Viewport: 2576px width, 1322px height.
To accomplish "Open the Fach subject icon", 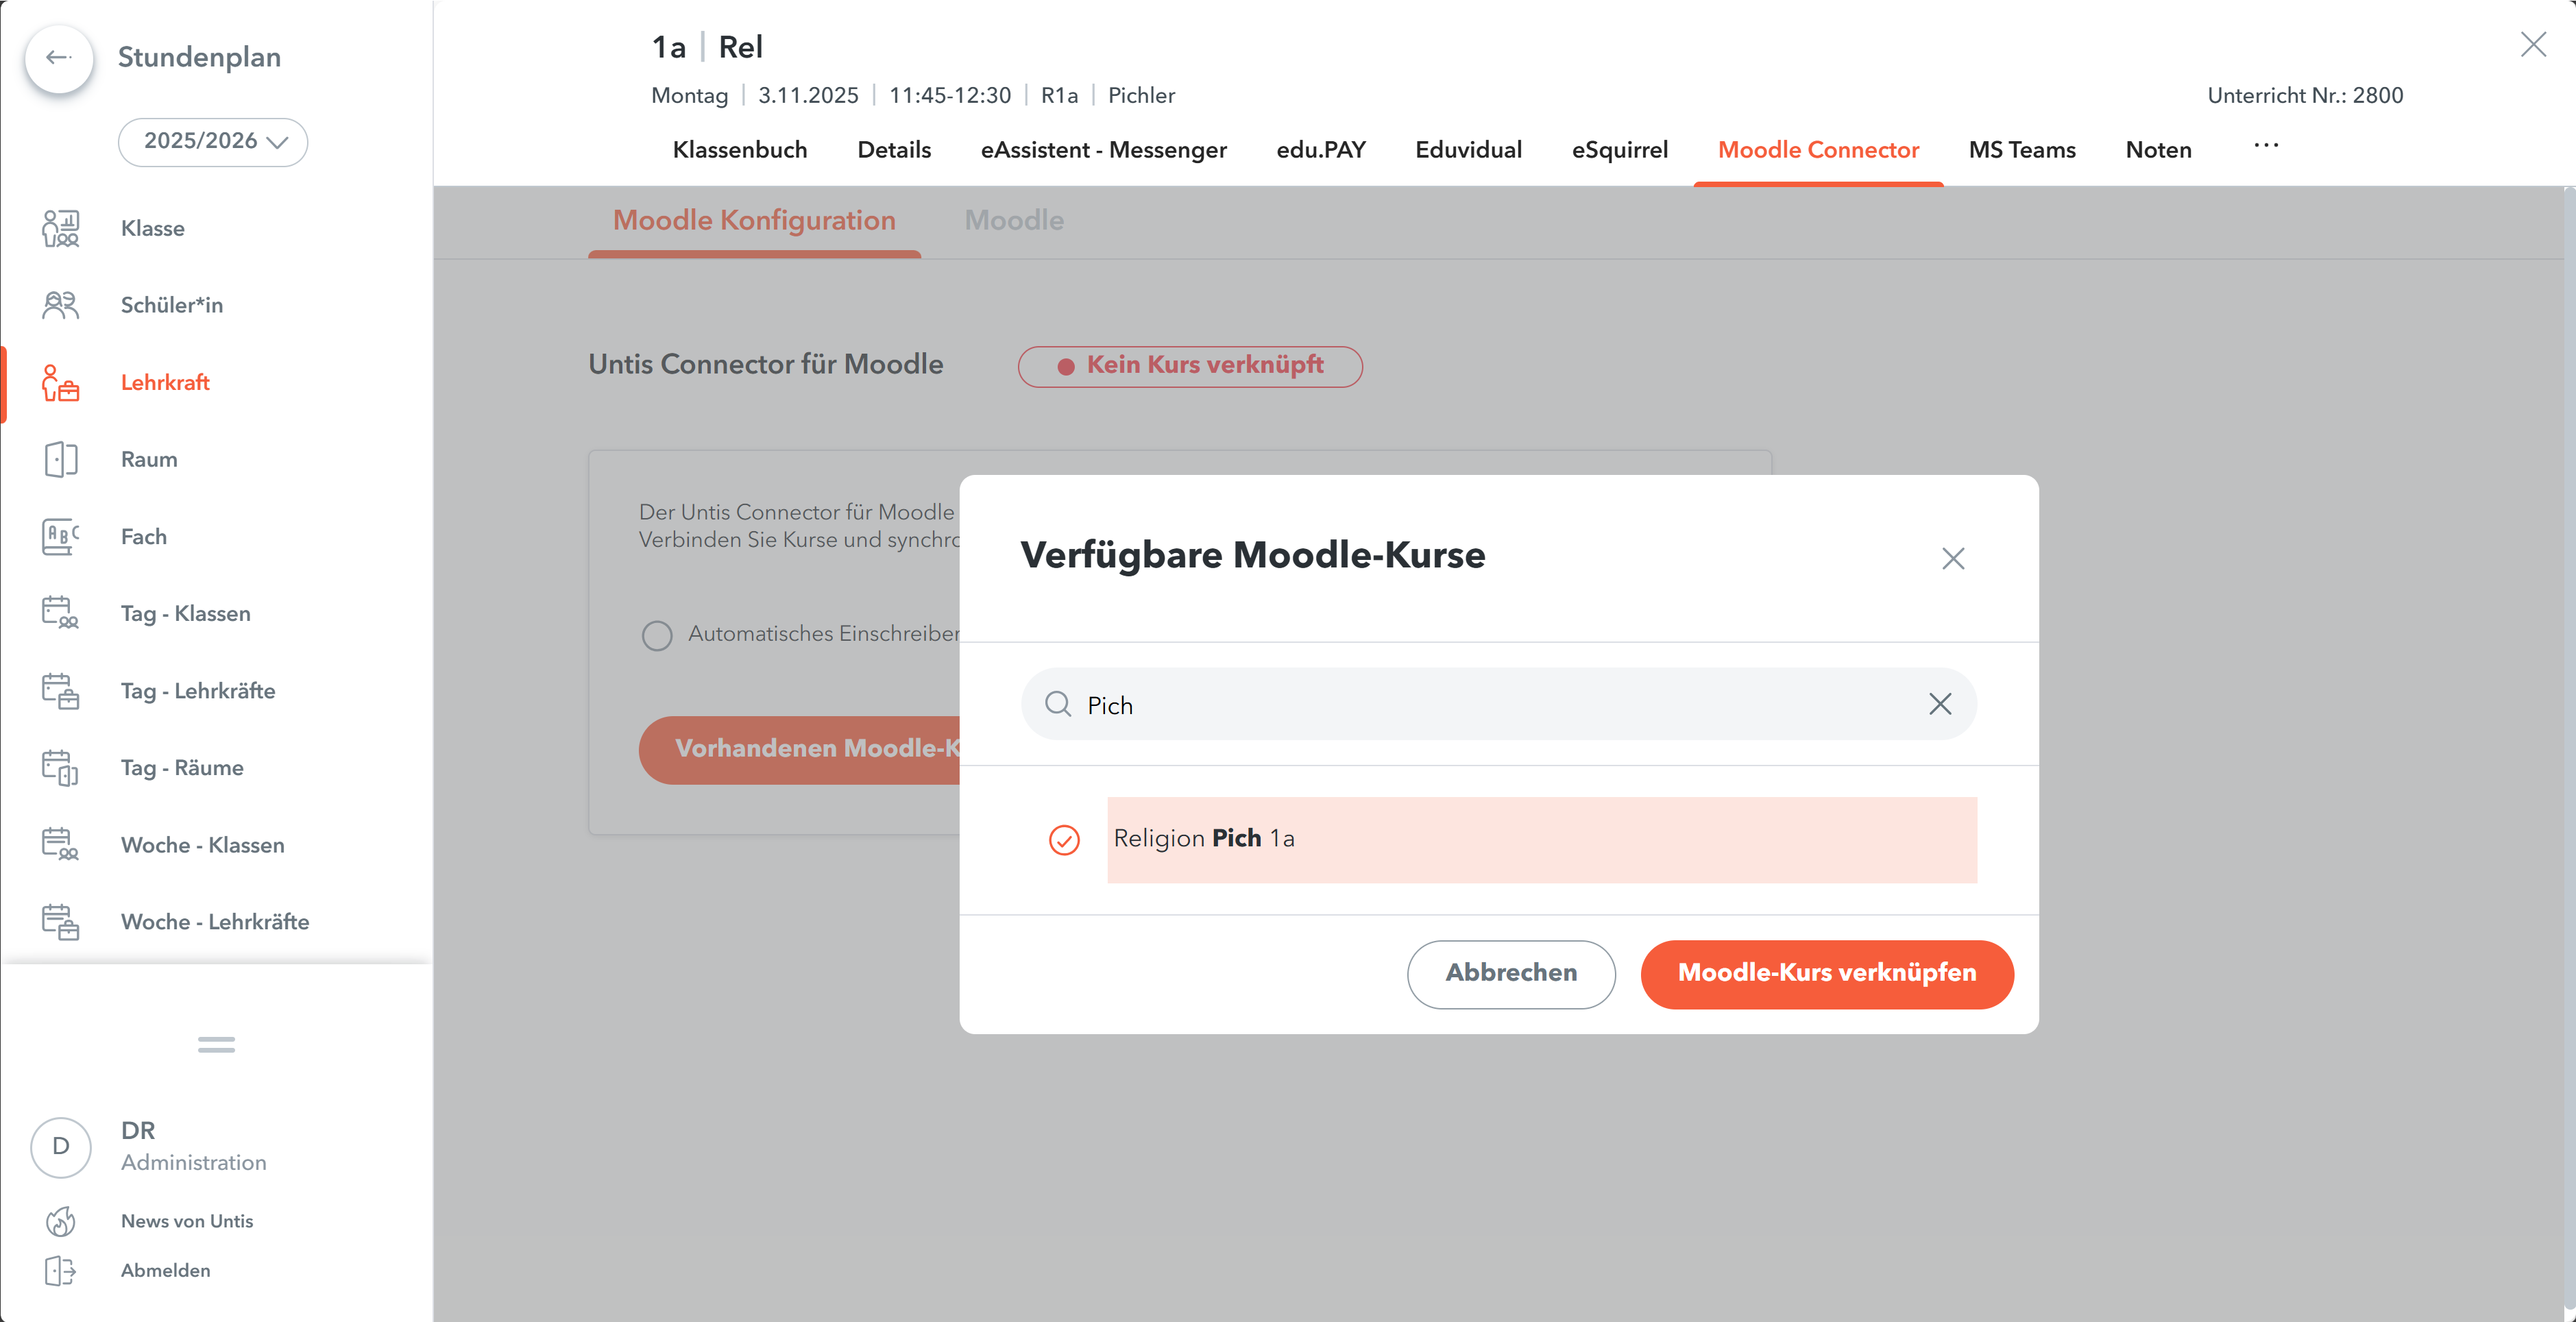I will (x=60, y=537).
